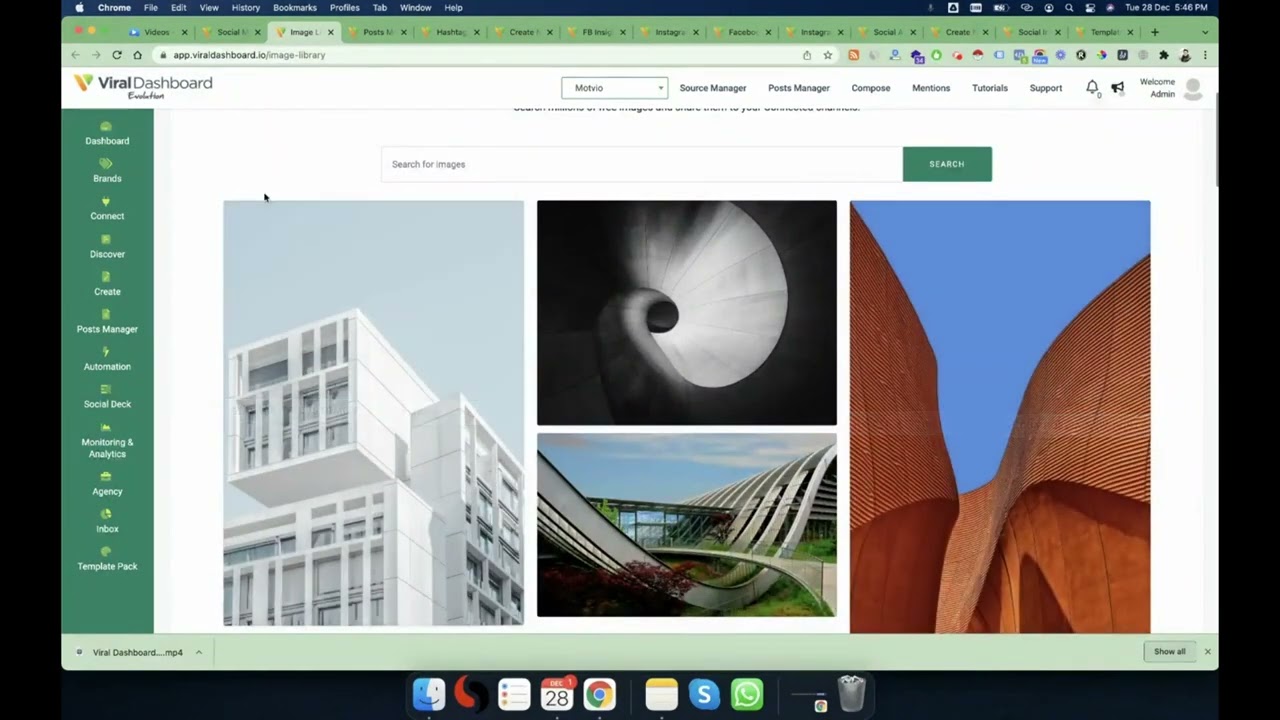Viewport: 1280px width, 720px height.
Task: Switch to the Hashtag browser tab
Action: coord(451,32)
